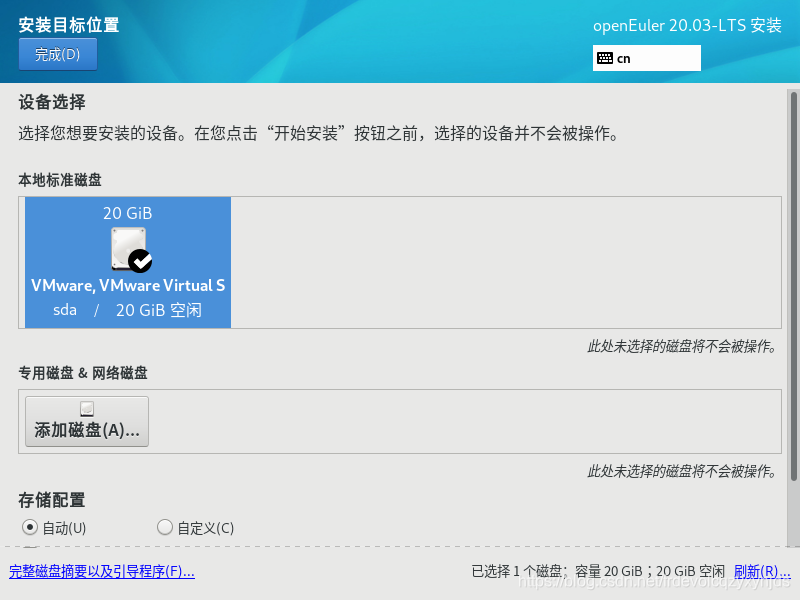This screenshot has height=600, width=800.
Task: Select the 自定义(C) storage configuration option
Action: coord(164,527)
